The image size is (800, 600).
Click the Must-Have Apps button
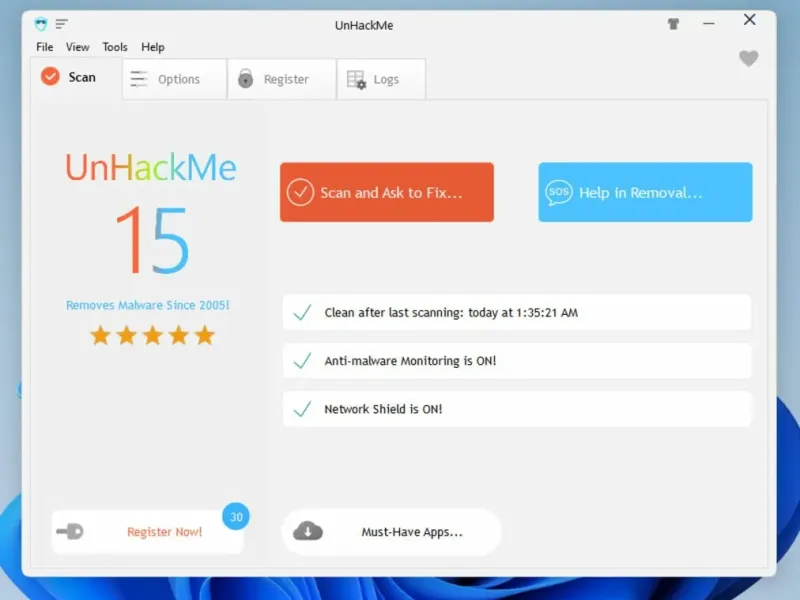pos(392,532)
